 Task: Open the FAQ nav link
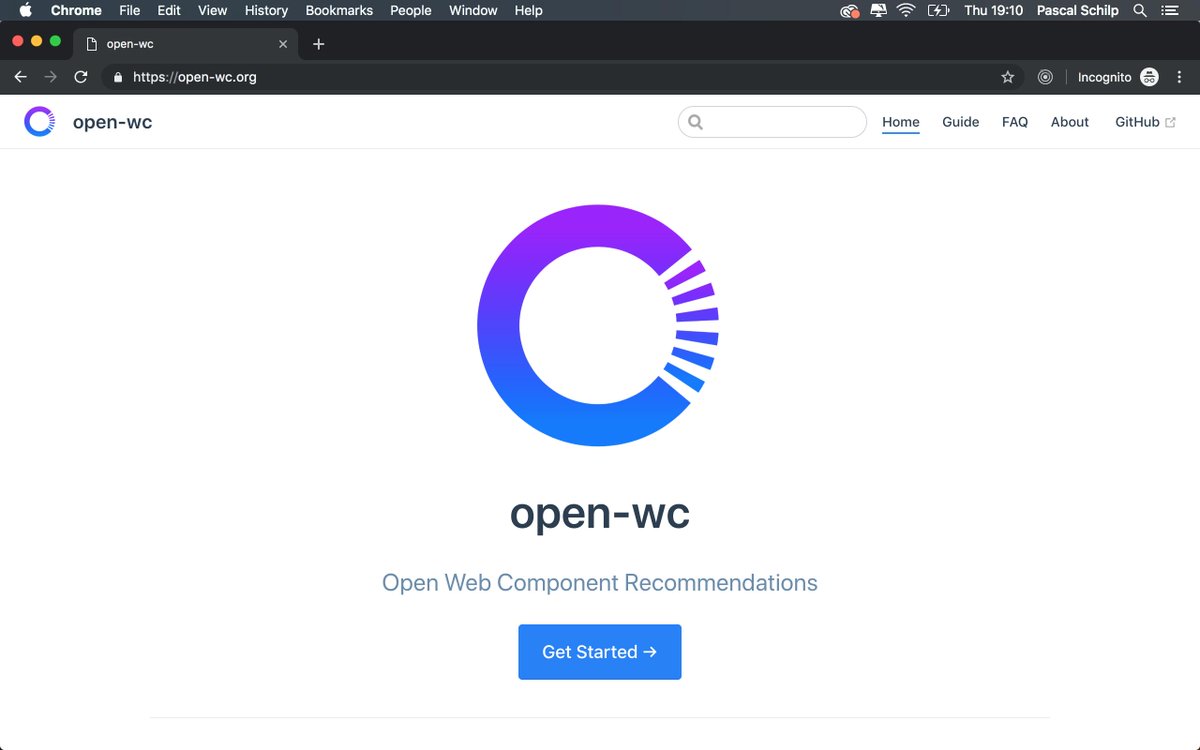click(x=1015, y=122)
